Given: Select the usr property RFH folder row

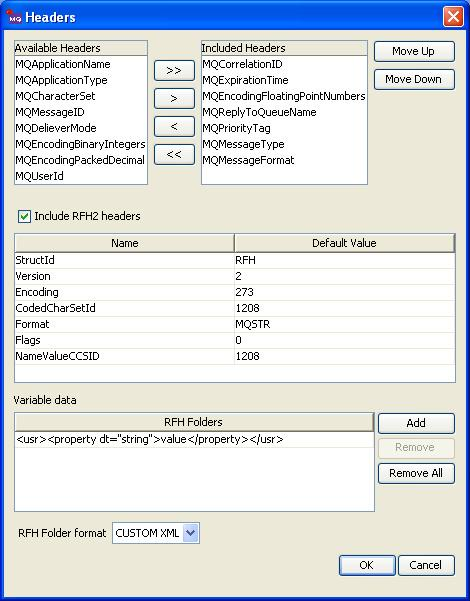Looking at the screenshot, I should point(194,440).
